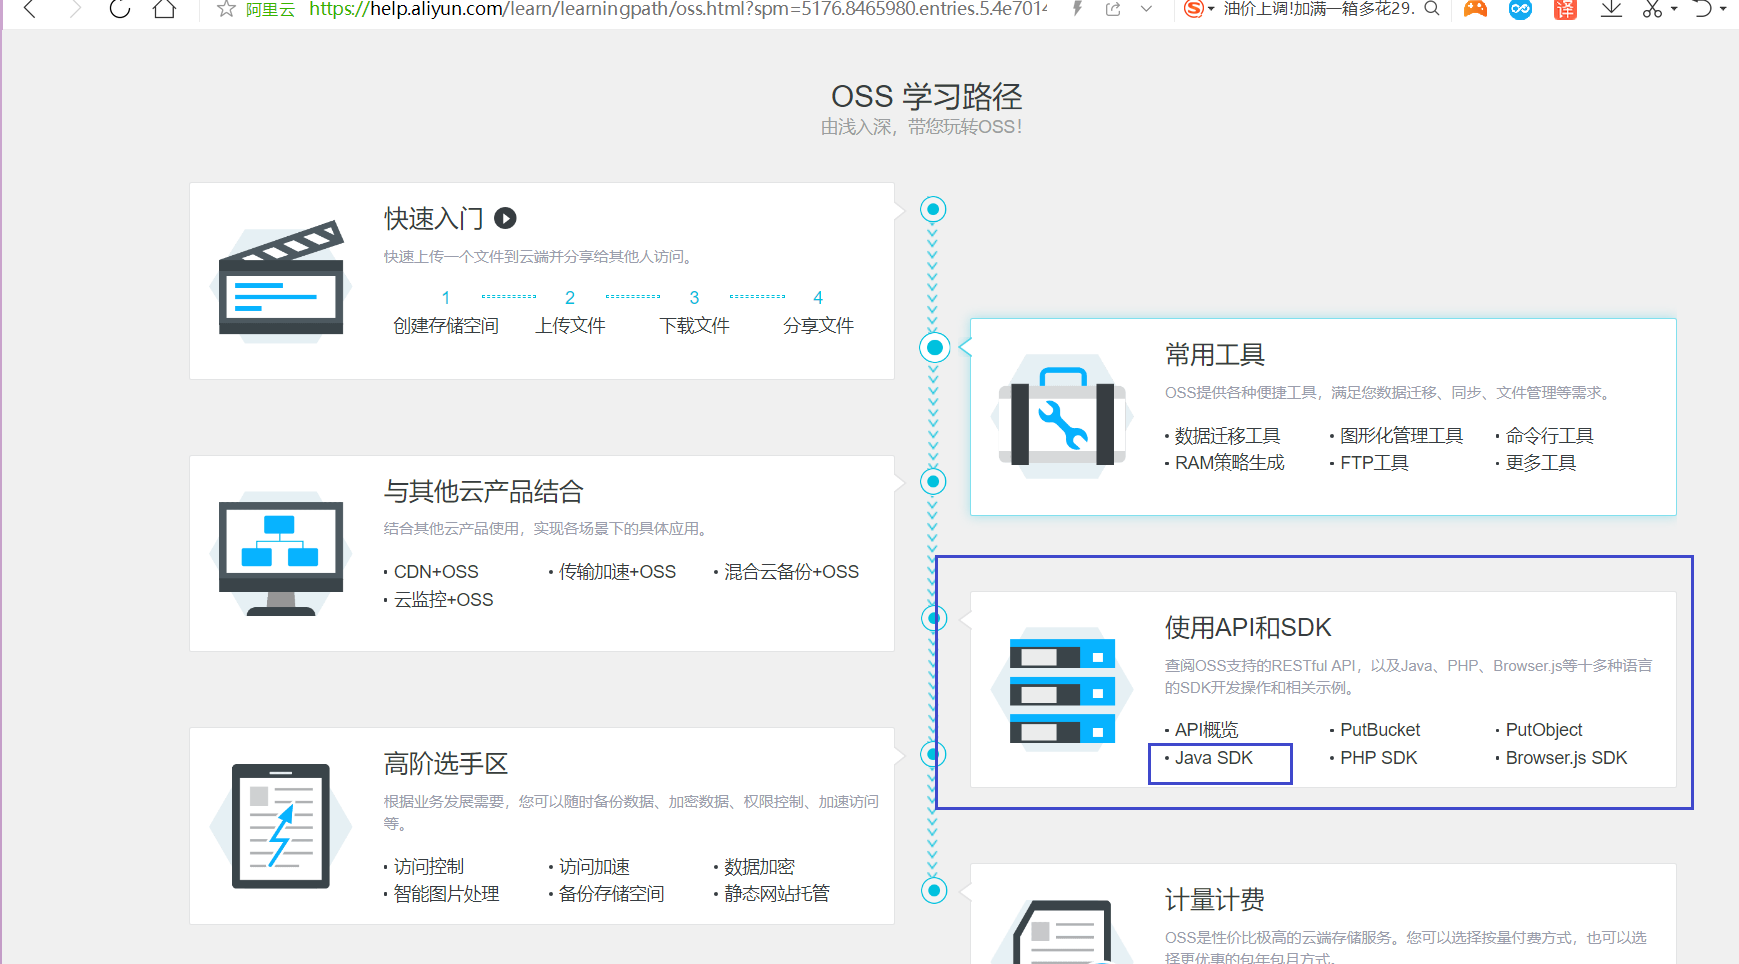Click server stack icon of 使用API和SDK

tap(1062, 691)
